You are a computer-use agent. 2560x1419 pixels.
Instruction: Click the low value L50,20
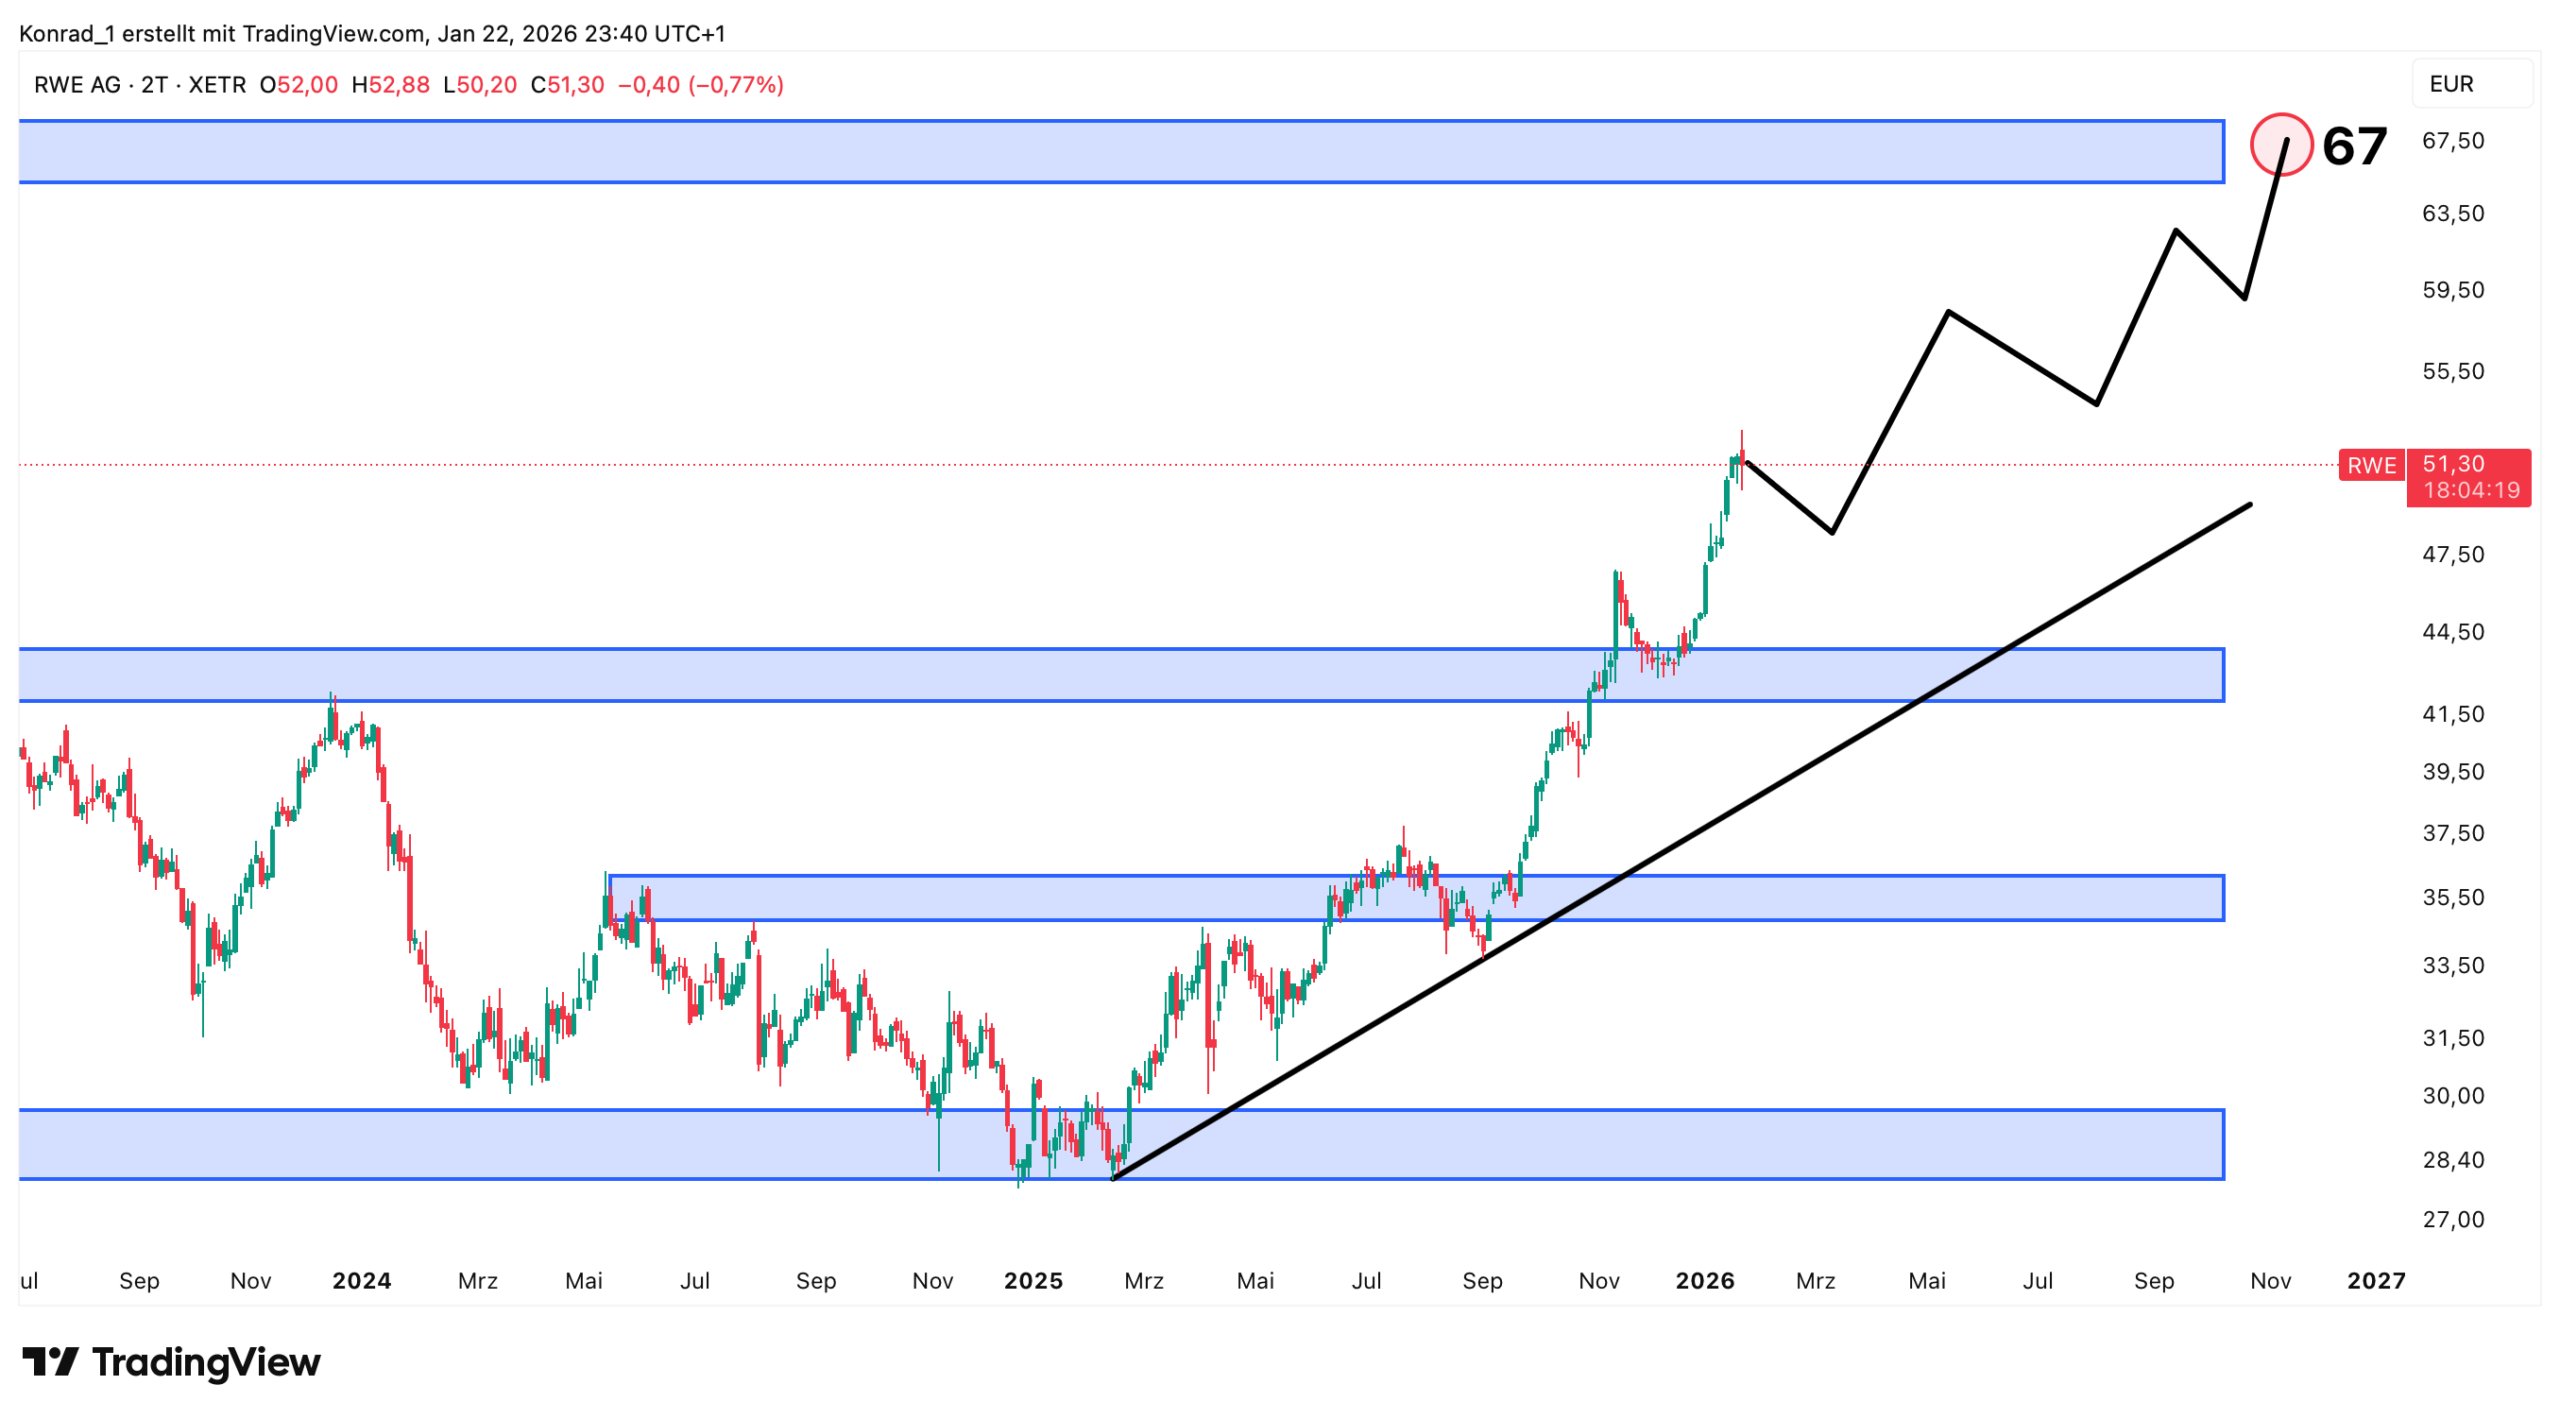[479, 85]
